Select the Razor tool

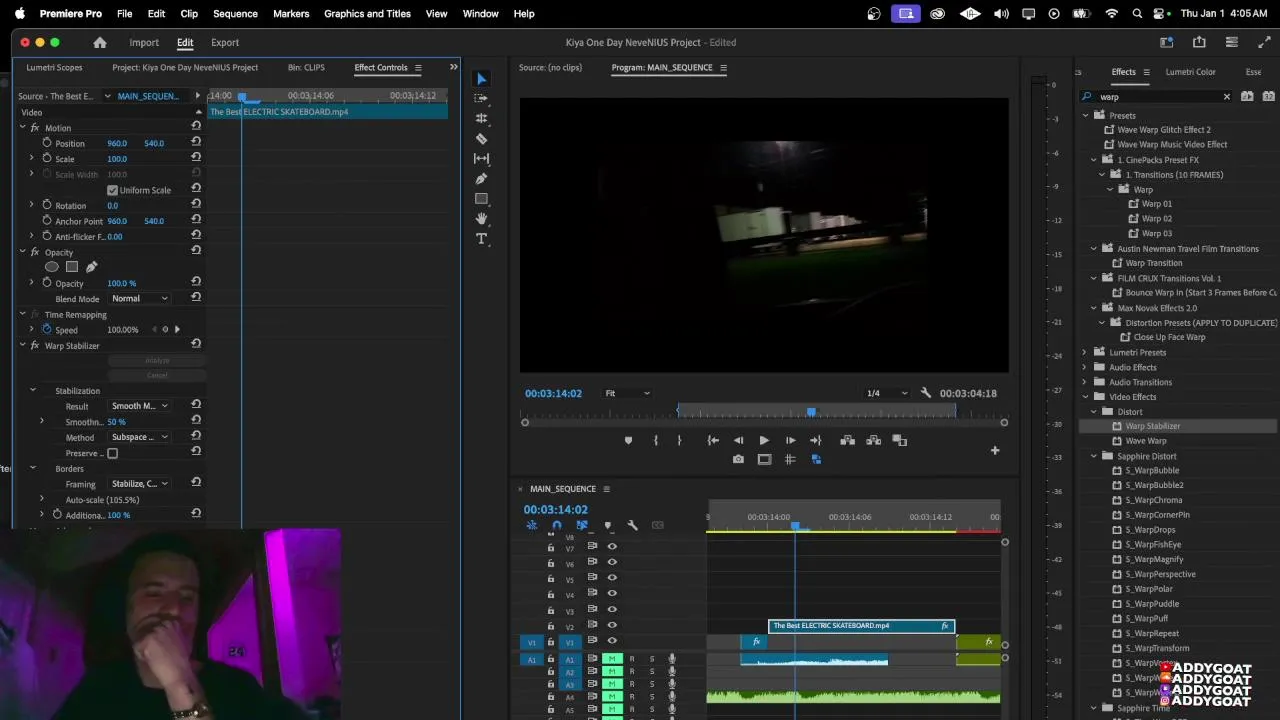tap(481, 139)
